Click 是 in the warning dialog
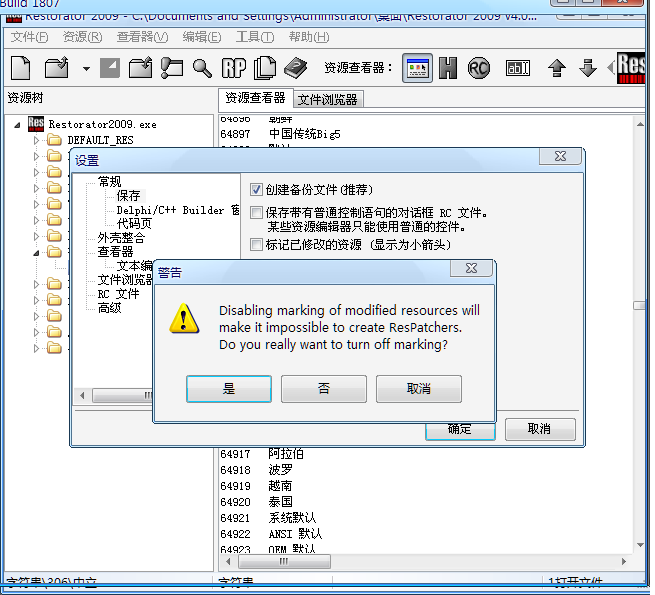Screen dimensions: 655x595 [229, 389]
